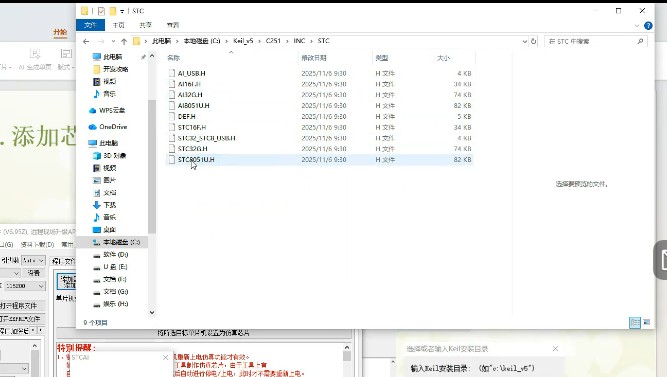The width and height of the screenshot is (667, 377).
Task: Open the 主页 ribbon tab
Action: 118,25
